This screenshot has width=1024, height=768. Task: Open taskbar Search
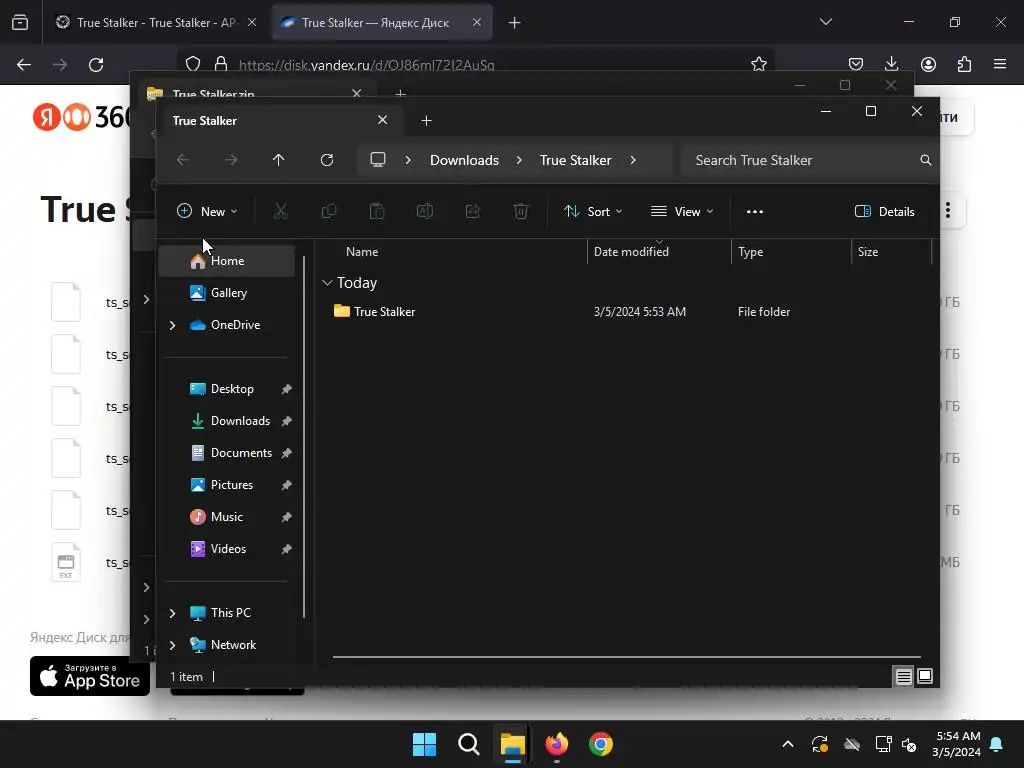469,744
